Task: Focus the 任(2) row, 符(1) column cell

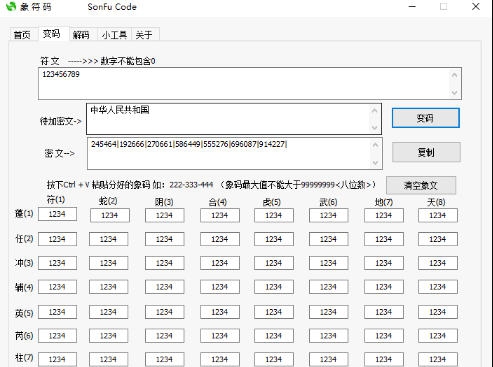Action: click(x=57, y=239)
